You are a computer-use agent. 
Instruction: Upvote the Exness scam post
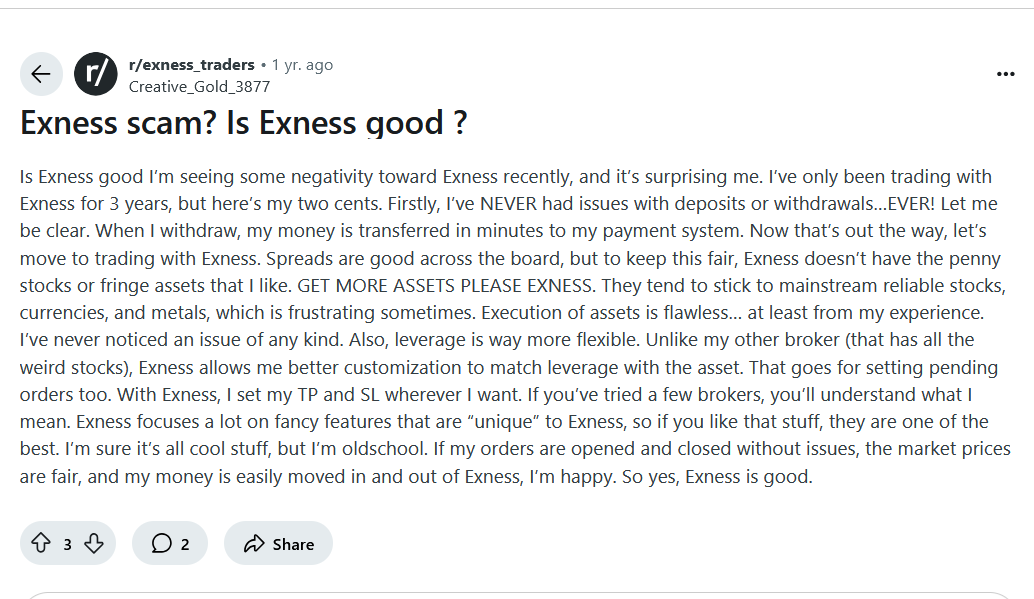coord(41,543)
